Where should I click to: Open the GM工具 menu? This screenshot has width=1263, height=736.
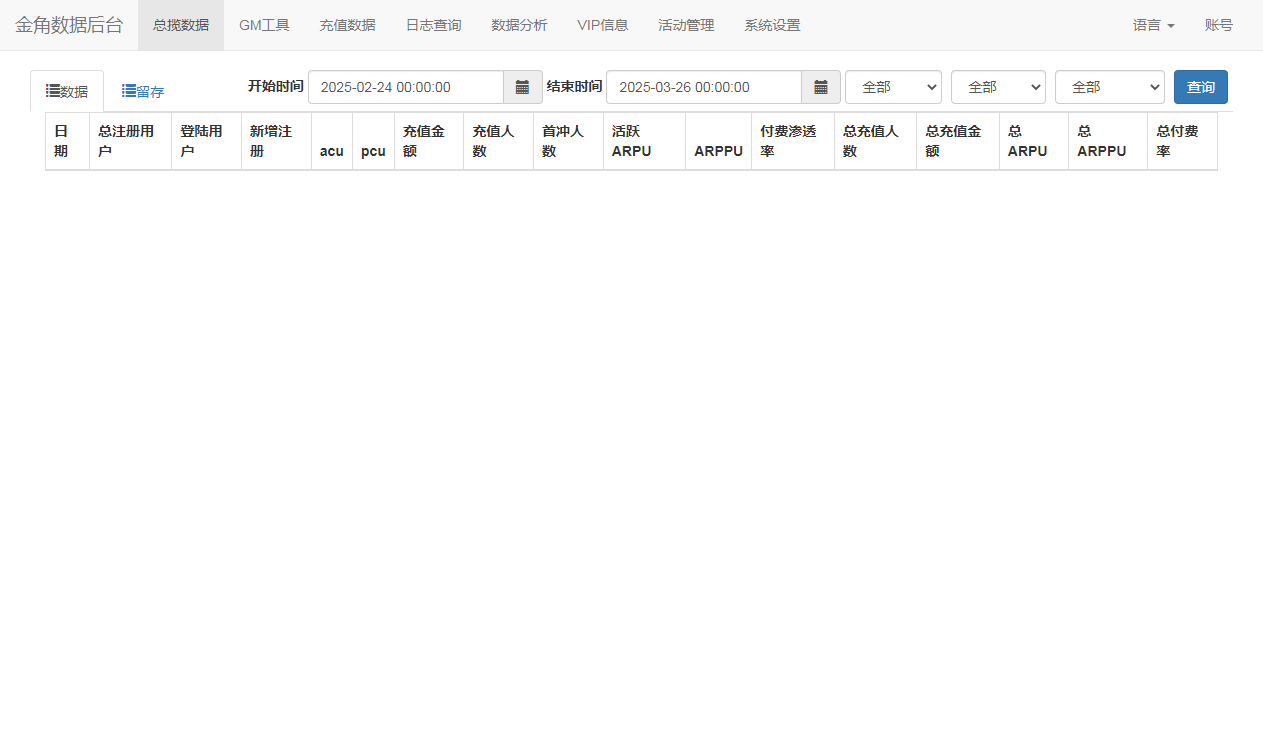(x=264, y=25)
